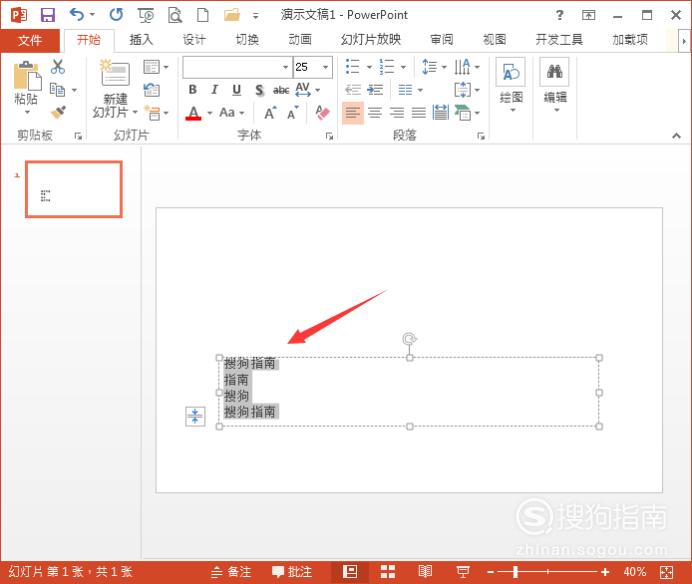
Task: Justify the paragraph text
Action: 419,113
